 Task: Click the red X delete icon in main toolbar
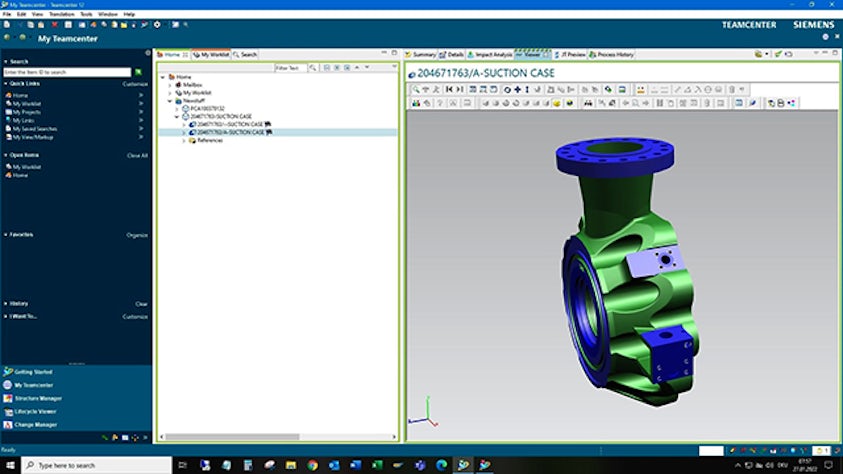click(x=54, y=25)
